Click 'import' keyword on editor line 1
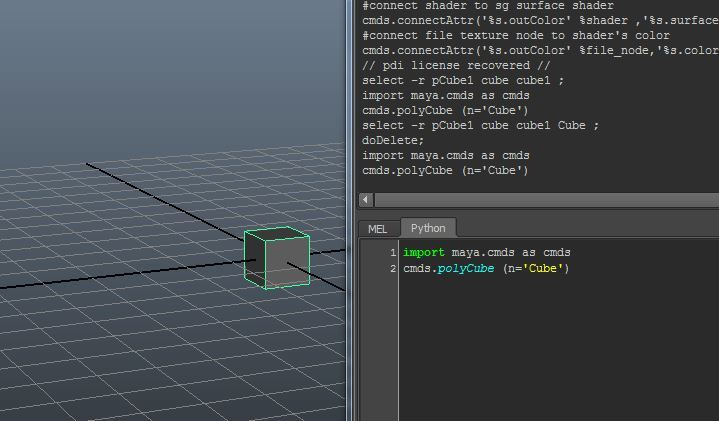Image resolution: width=719 pixels, height=421 pixels. [x=424, y=253]
